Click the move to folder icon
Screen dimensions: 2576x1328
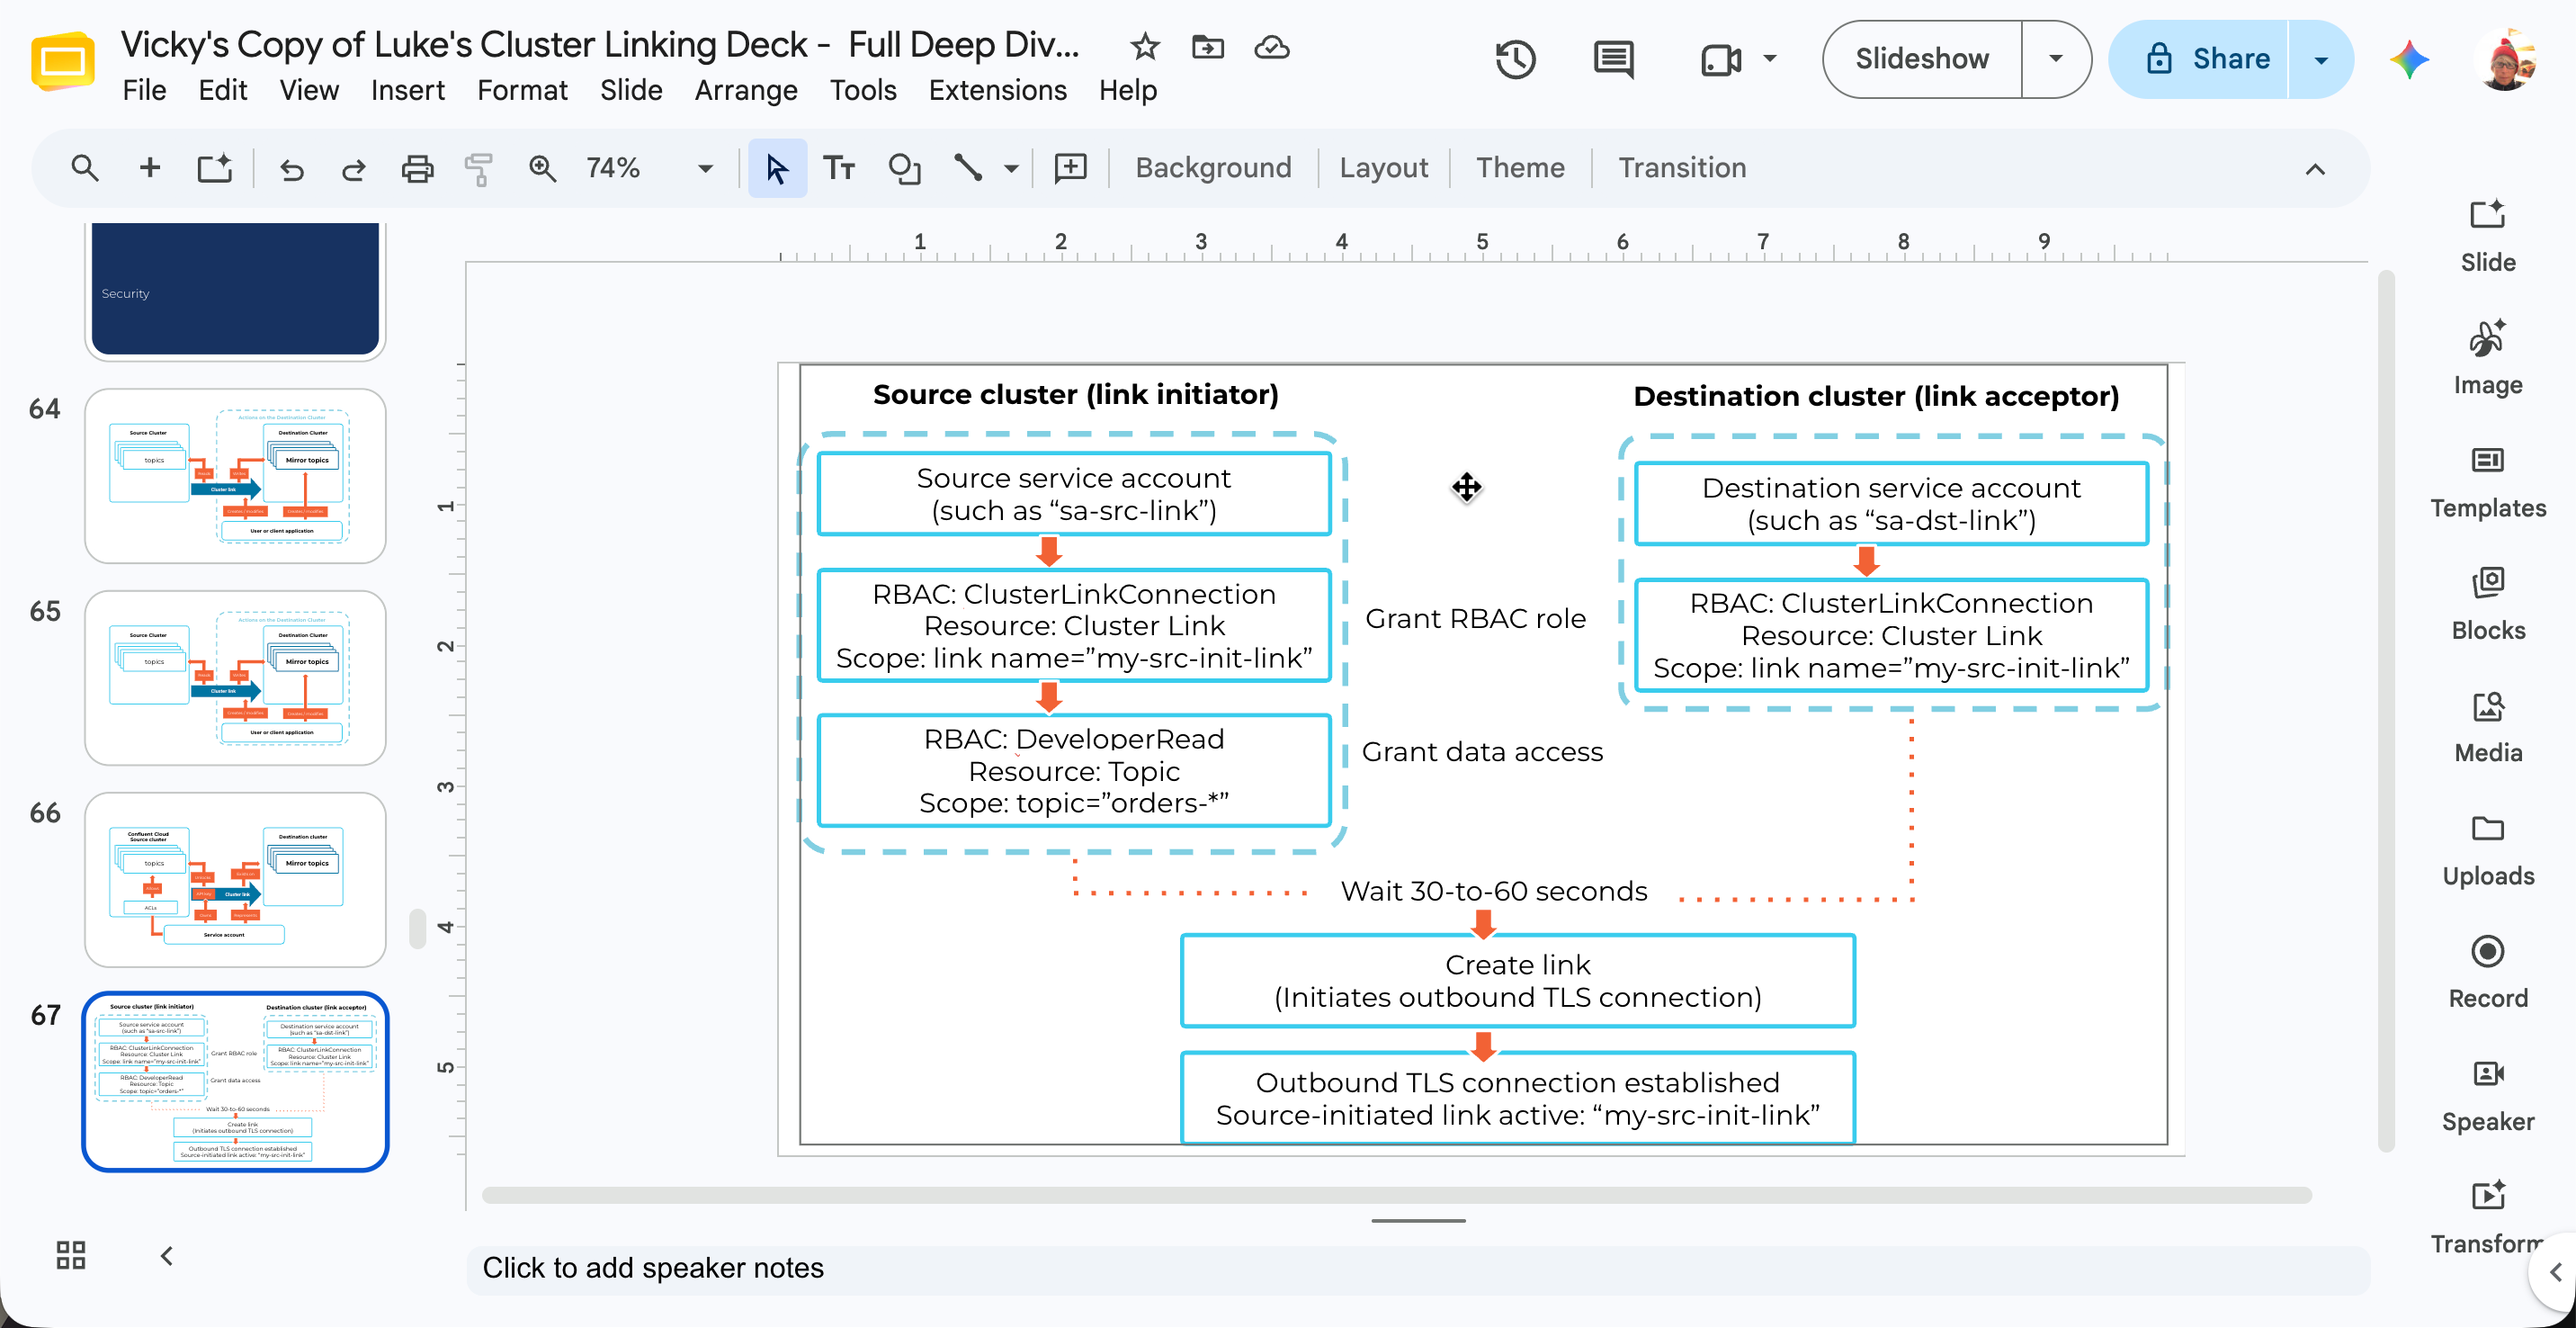tap(1208, 46)
